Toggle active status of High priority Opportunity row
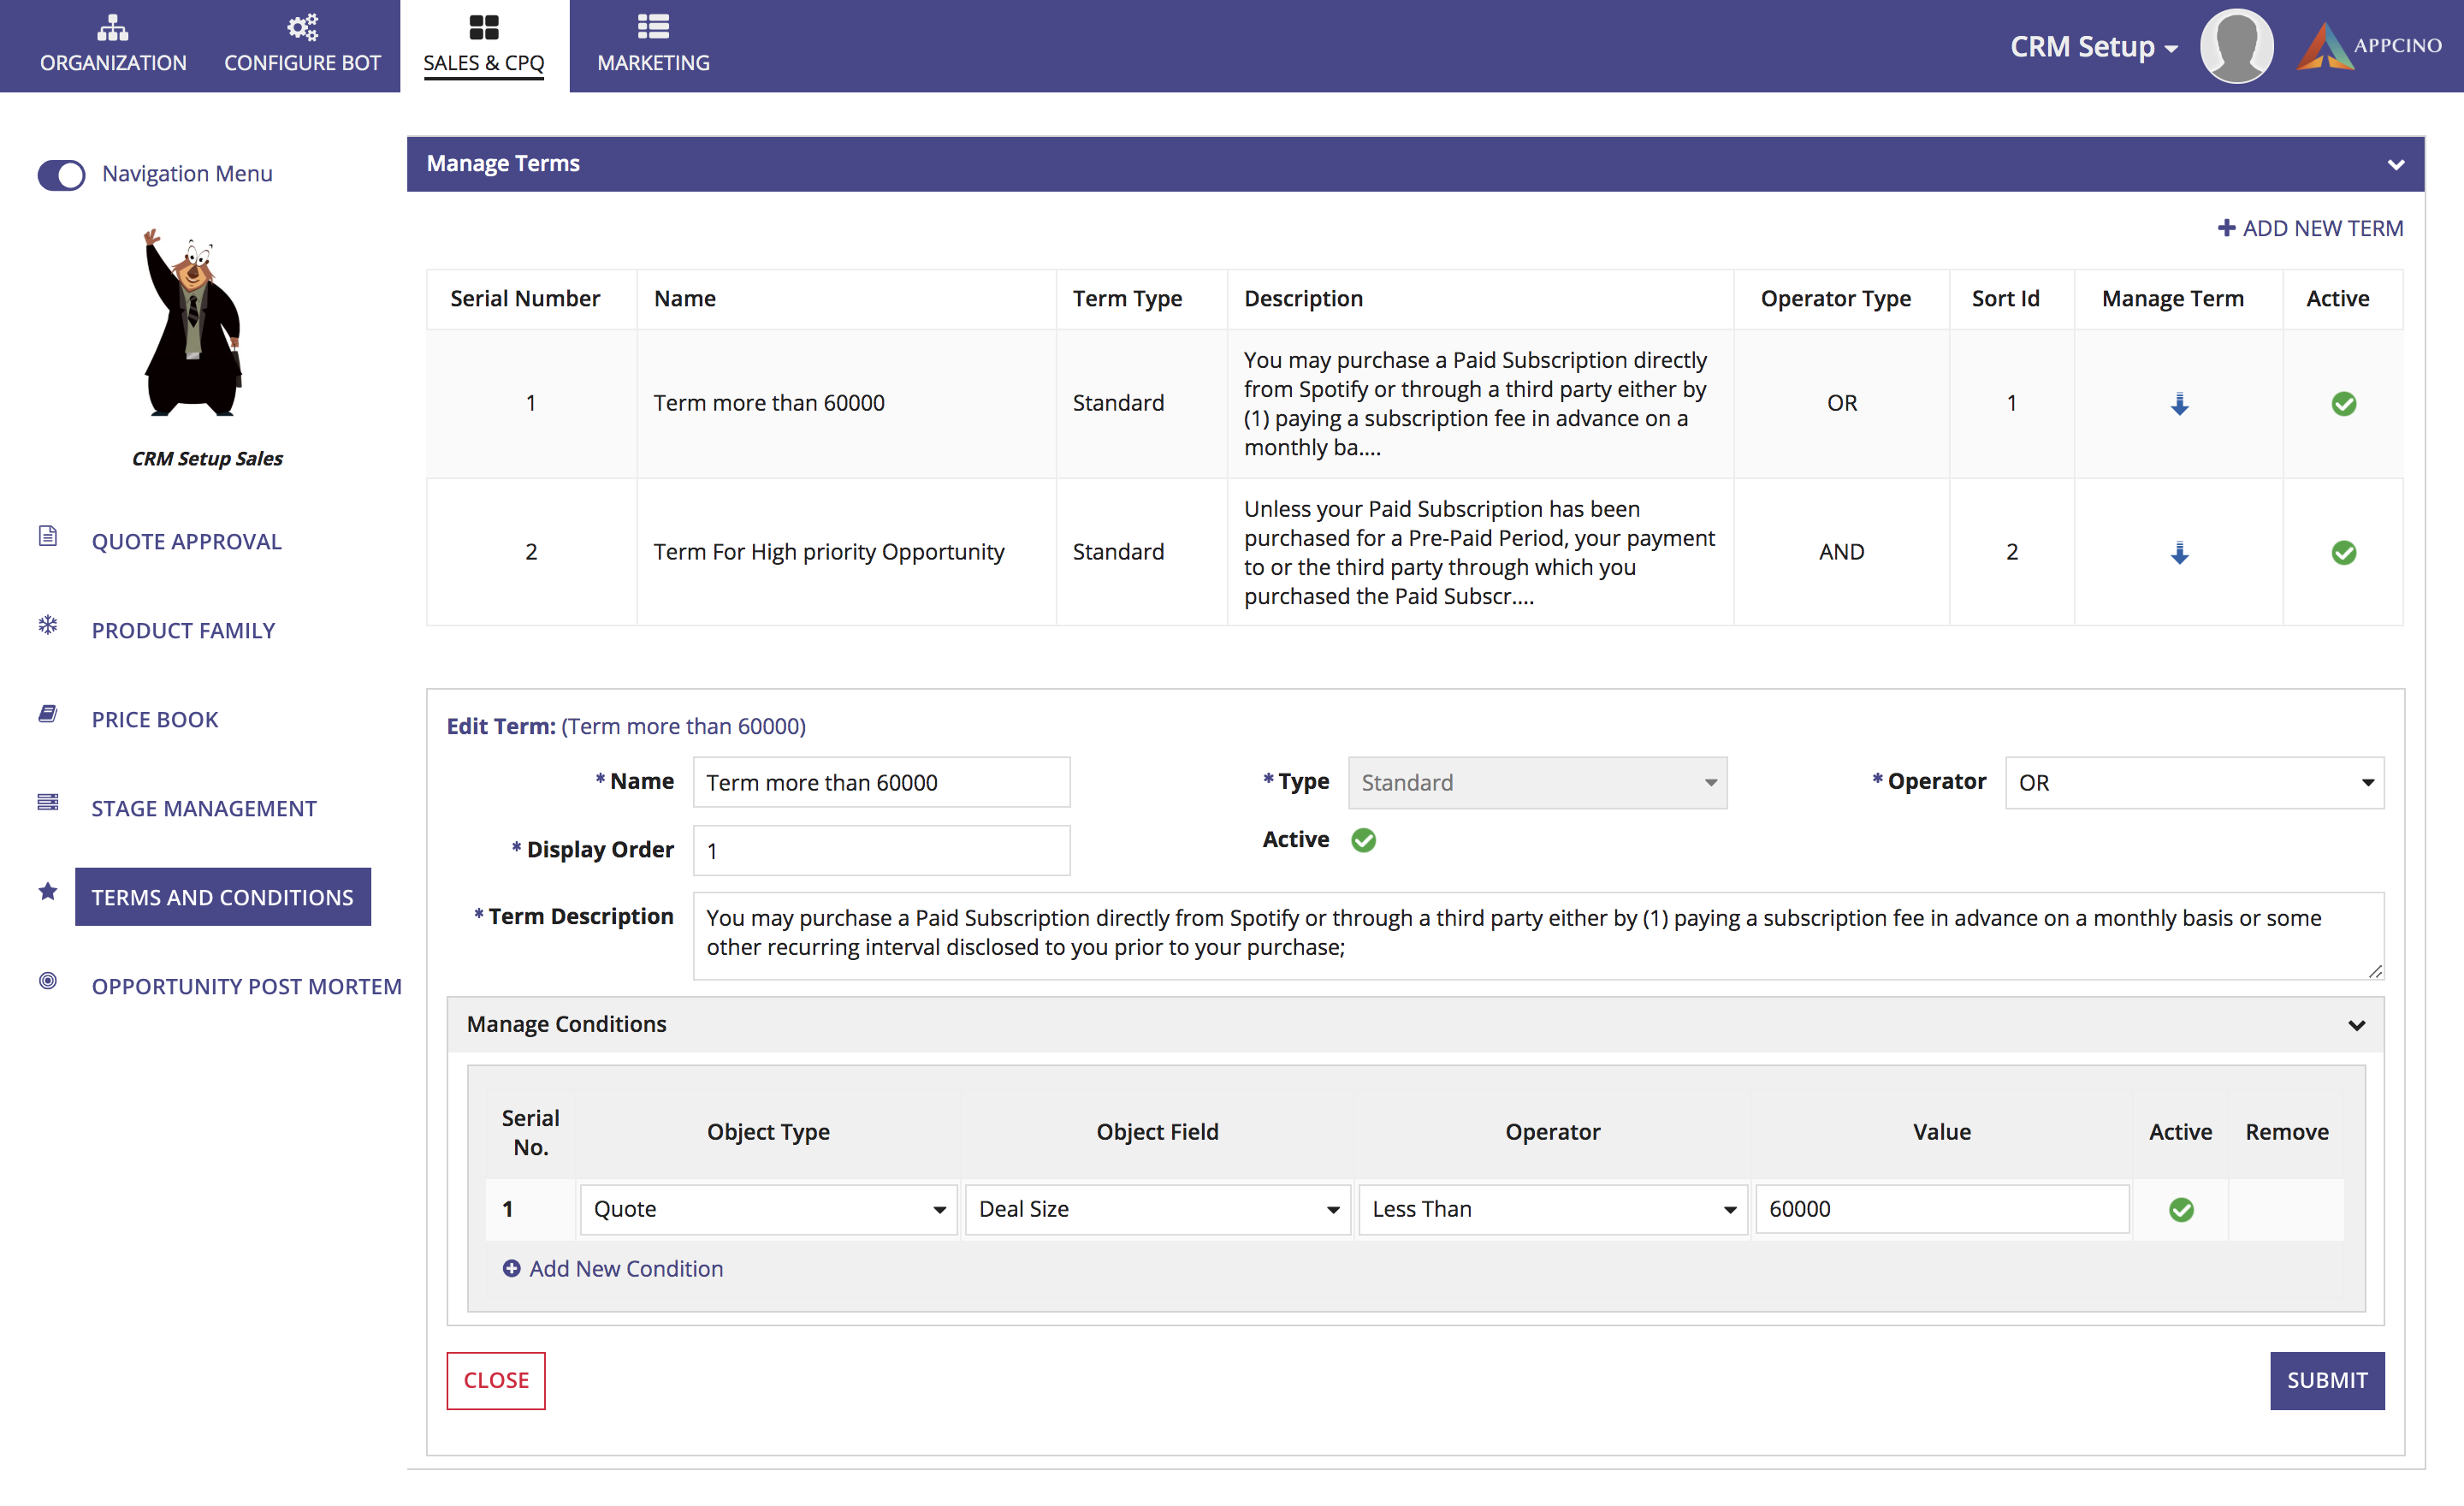2464x1506 pixels. click(2344, 553)
